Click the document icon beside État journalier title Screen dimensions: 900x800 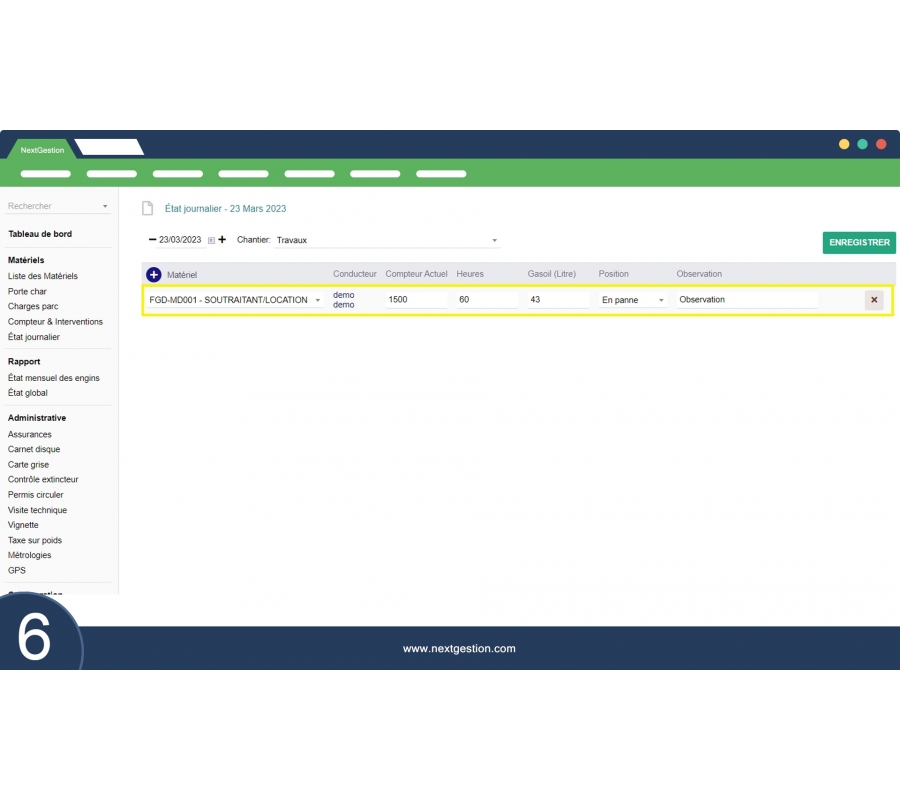pos(148,209)
